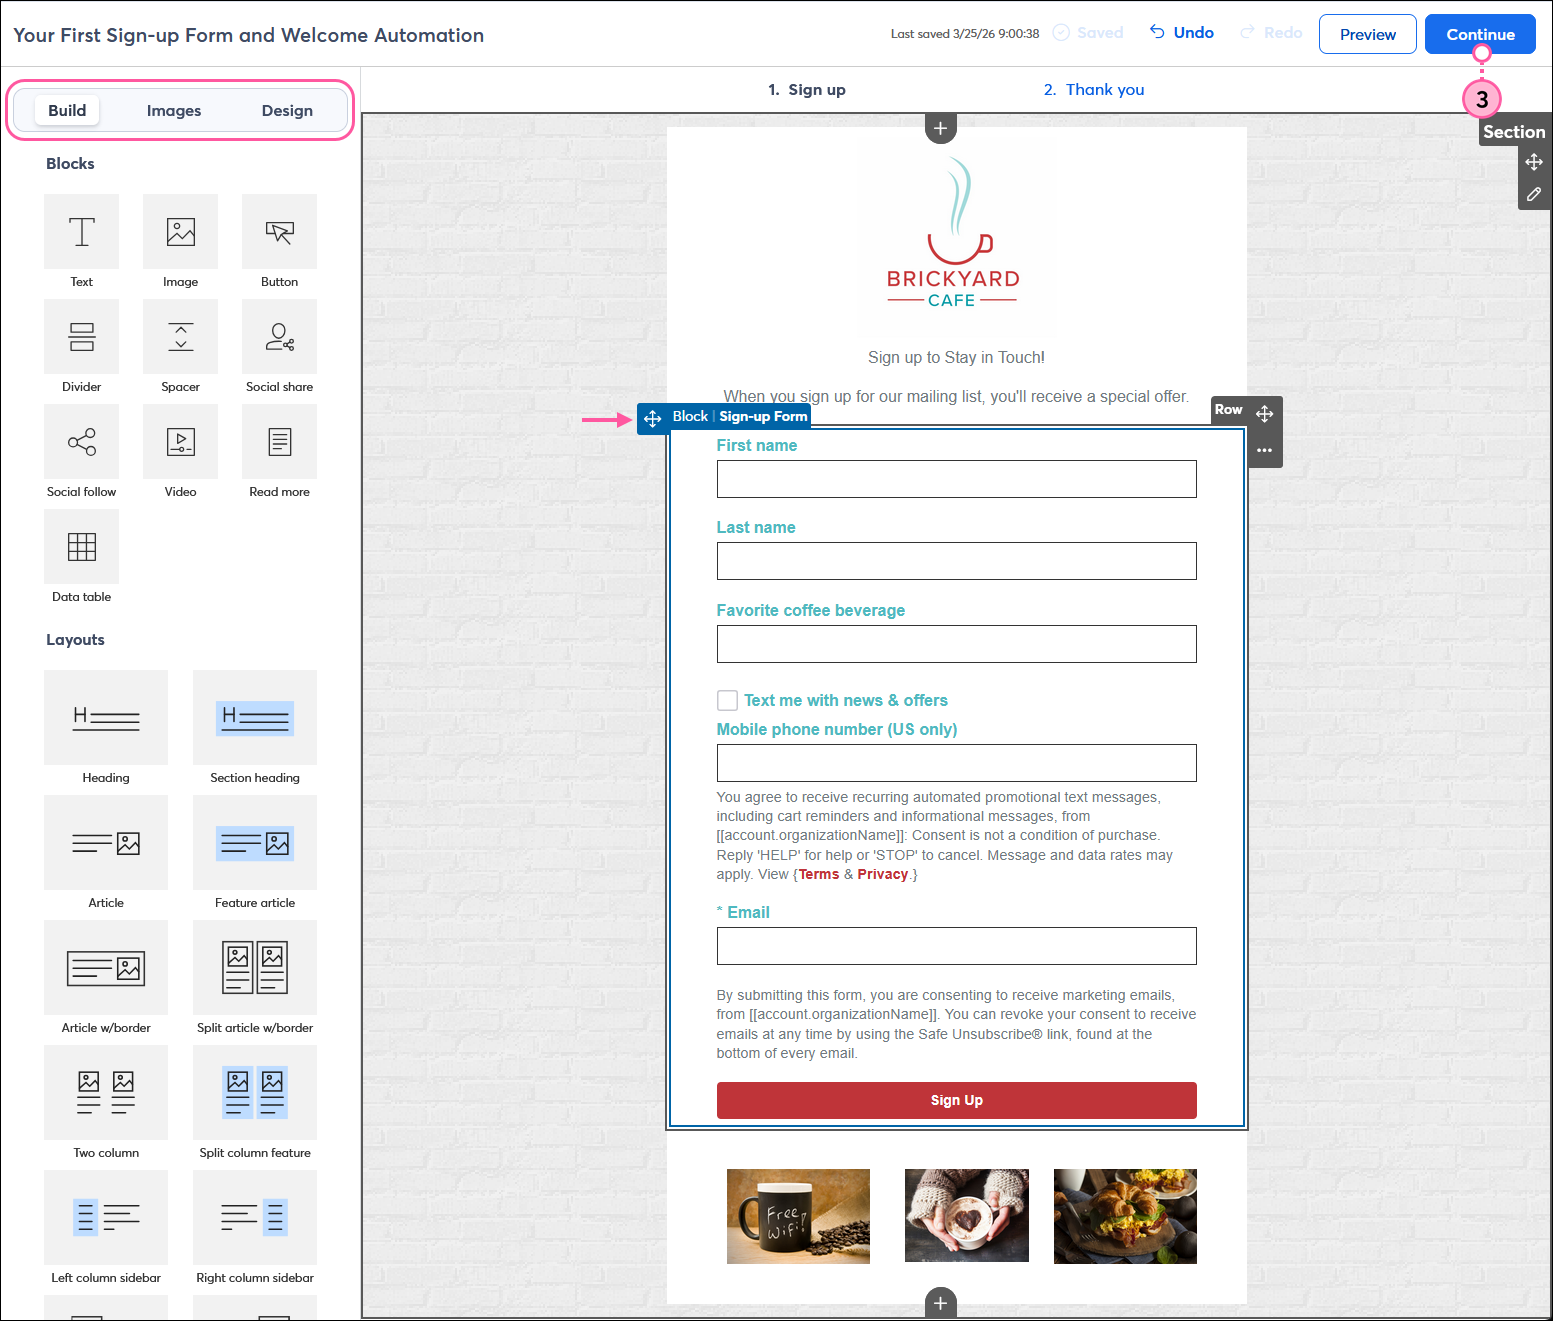Switch to the 2. Thank you tab
The image size is (1553, 1321).
(1094, 89)
